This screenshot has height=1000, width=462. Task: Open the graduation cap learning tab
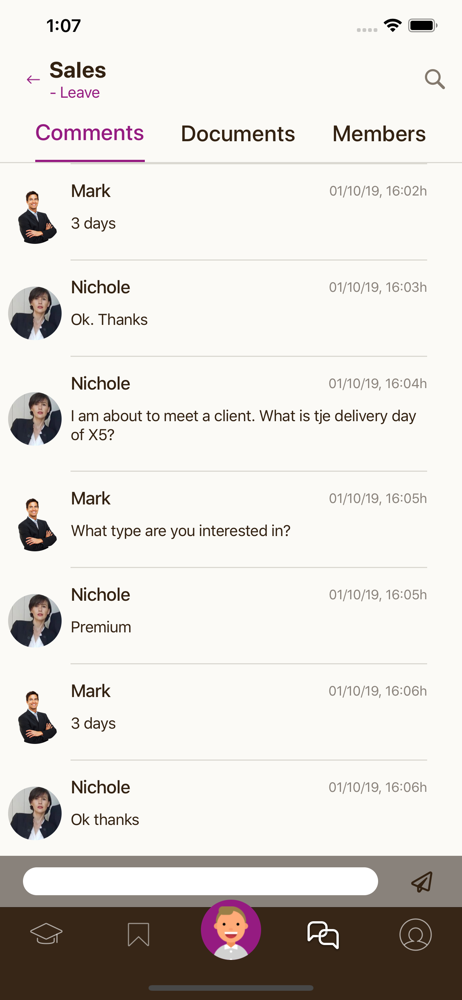(x=47, y=935)
